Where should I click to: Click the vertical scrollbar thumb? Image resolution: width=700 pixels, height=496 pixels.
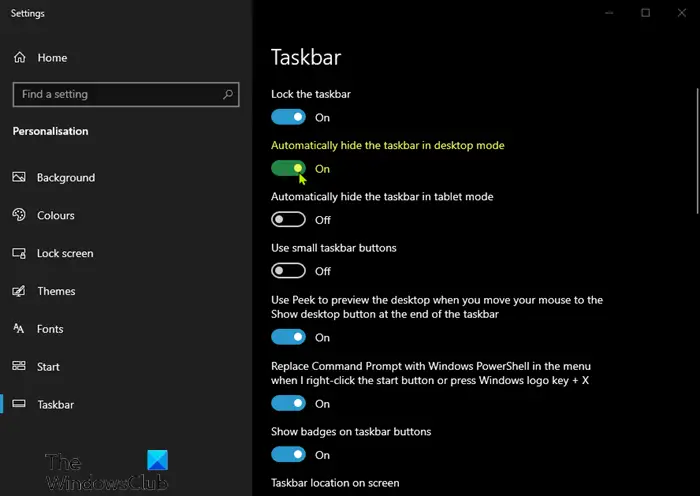point(697,151)
